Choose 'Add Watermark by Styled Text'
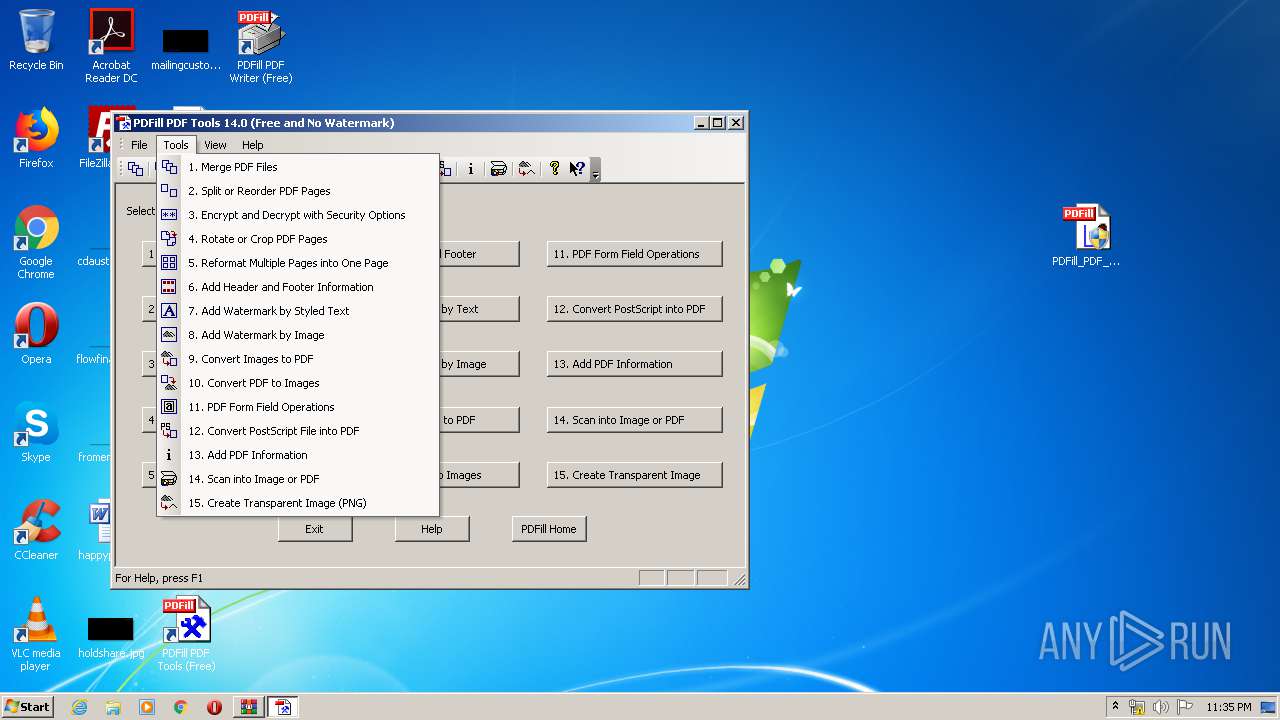This screenshot has width=1280, height=720. 298,311
